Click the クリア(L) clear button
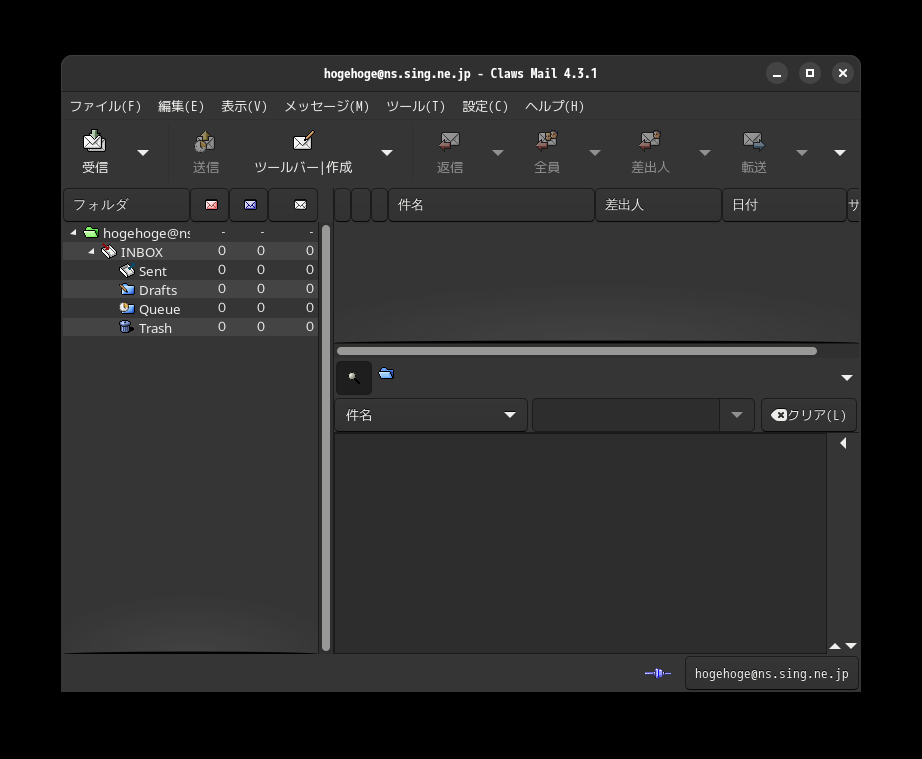Viewport: 922px width, 759px height. click(x=808, y=415)
